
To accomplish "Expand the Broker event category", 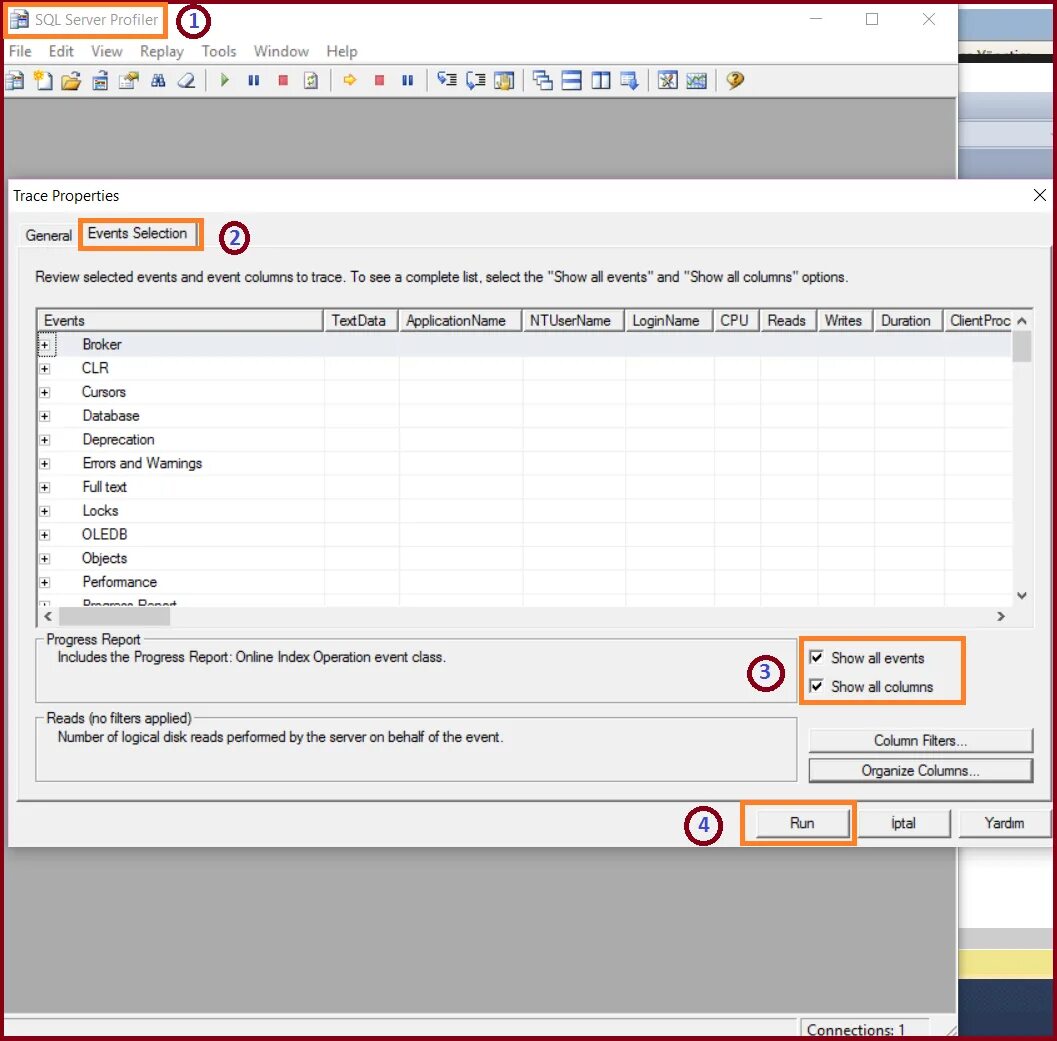I will (x=45, y=344).
